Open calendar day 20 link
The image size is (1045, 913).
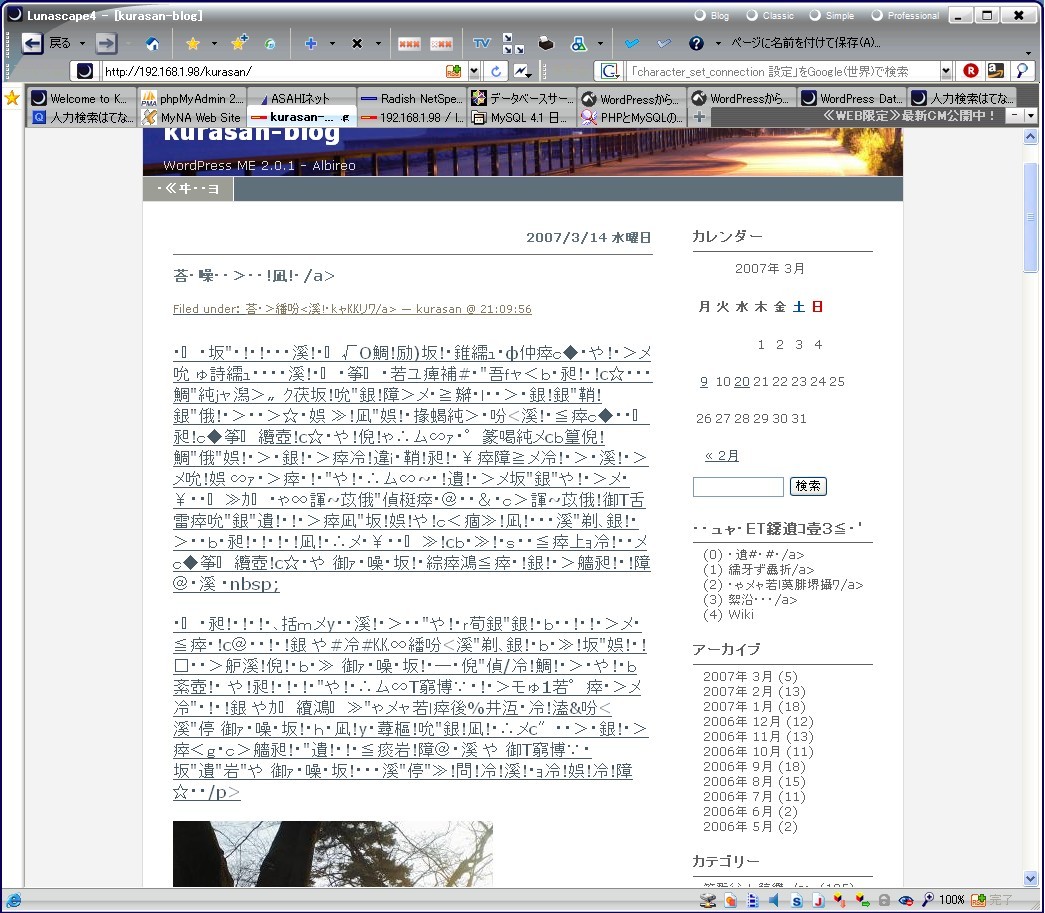pos(742,382)
